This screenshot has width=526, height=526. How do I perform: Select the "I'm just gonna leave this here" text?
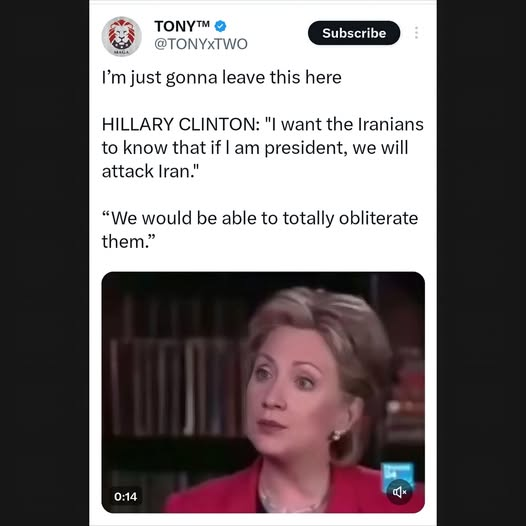[221, 77]
